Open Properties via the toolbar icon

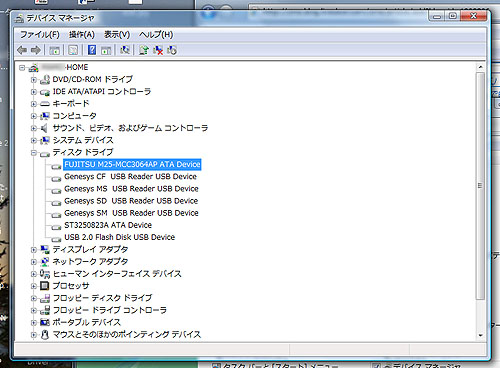tap(73, 50)
